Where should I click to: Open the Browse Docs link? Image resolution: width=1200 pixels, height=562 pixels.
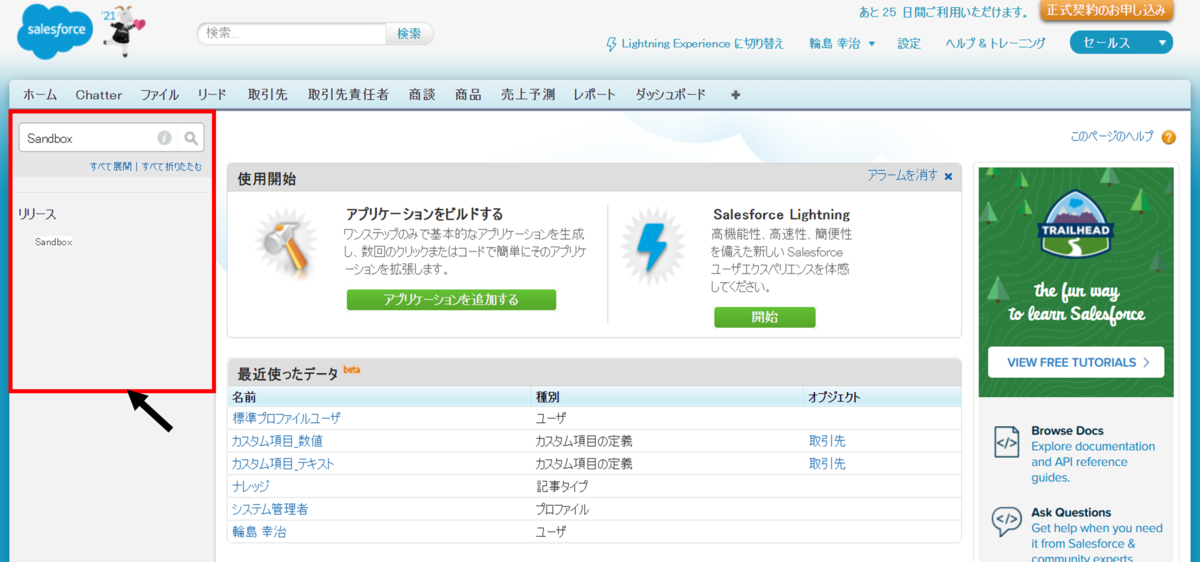pyautogui.click(x=1067, y=430)
